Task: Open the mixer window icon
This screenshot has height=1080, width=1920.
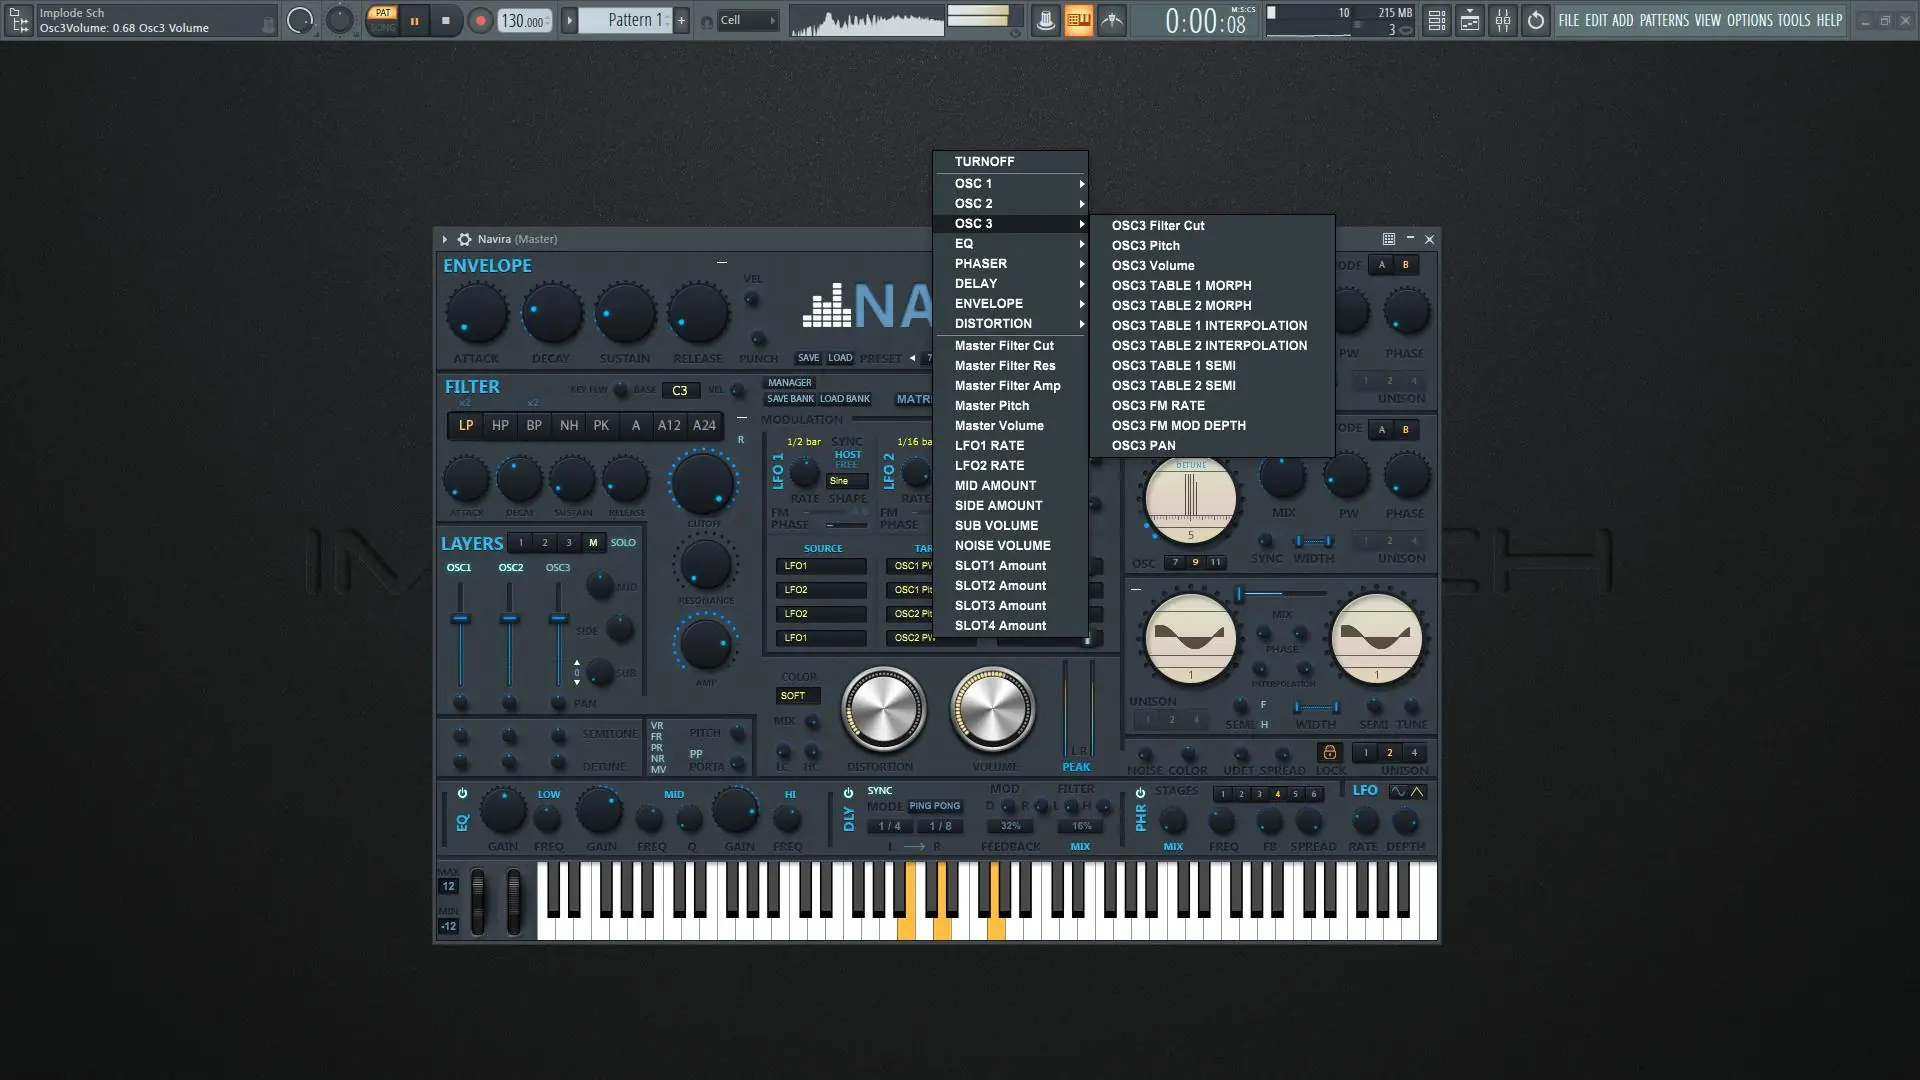Action: coord(1503,20)
